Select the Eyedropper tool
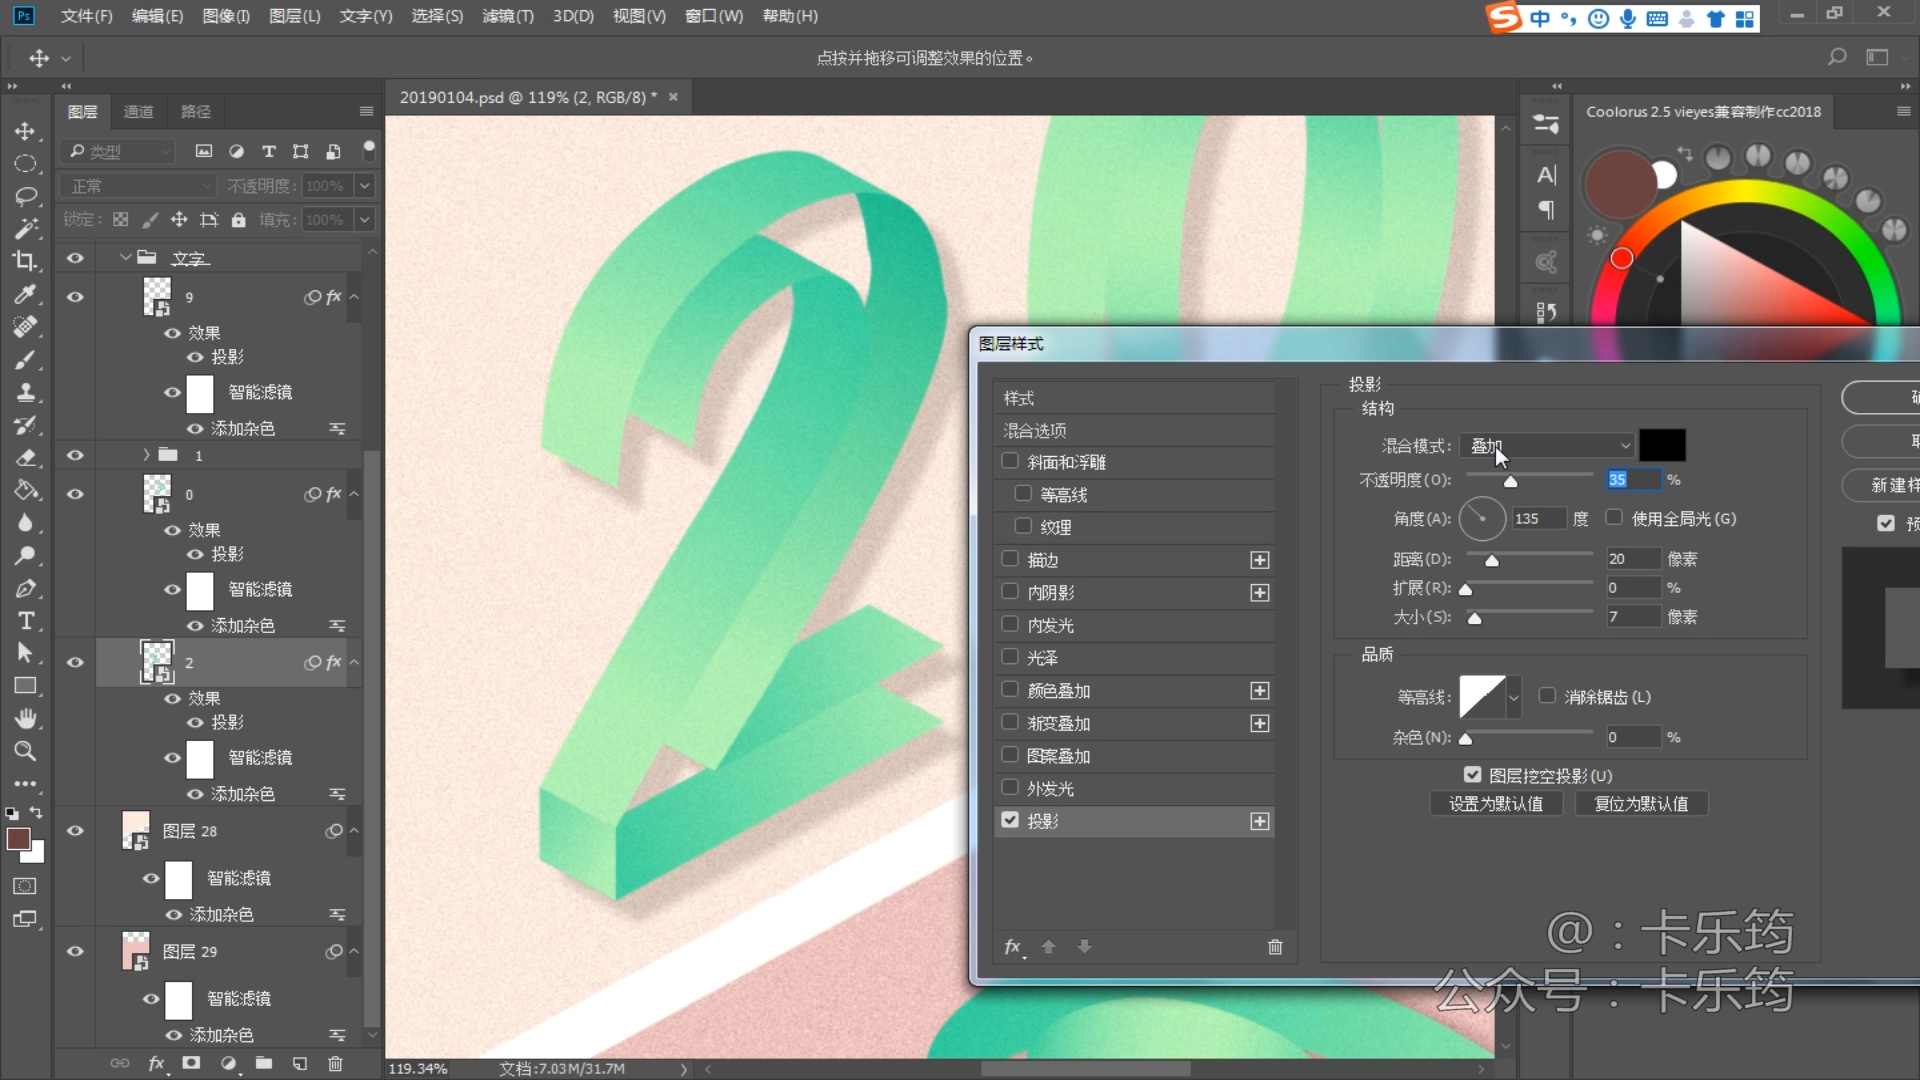The width and height of the screenshot is (1920, 1080). (x=25, y=294)
